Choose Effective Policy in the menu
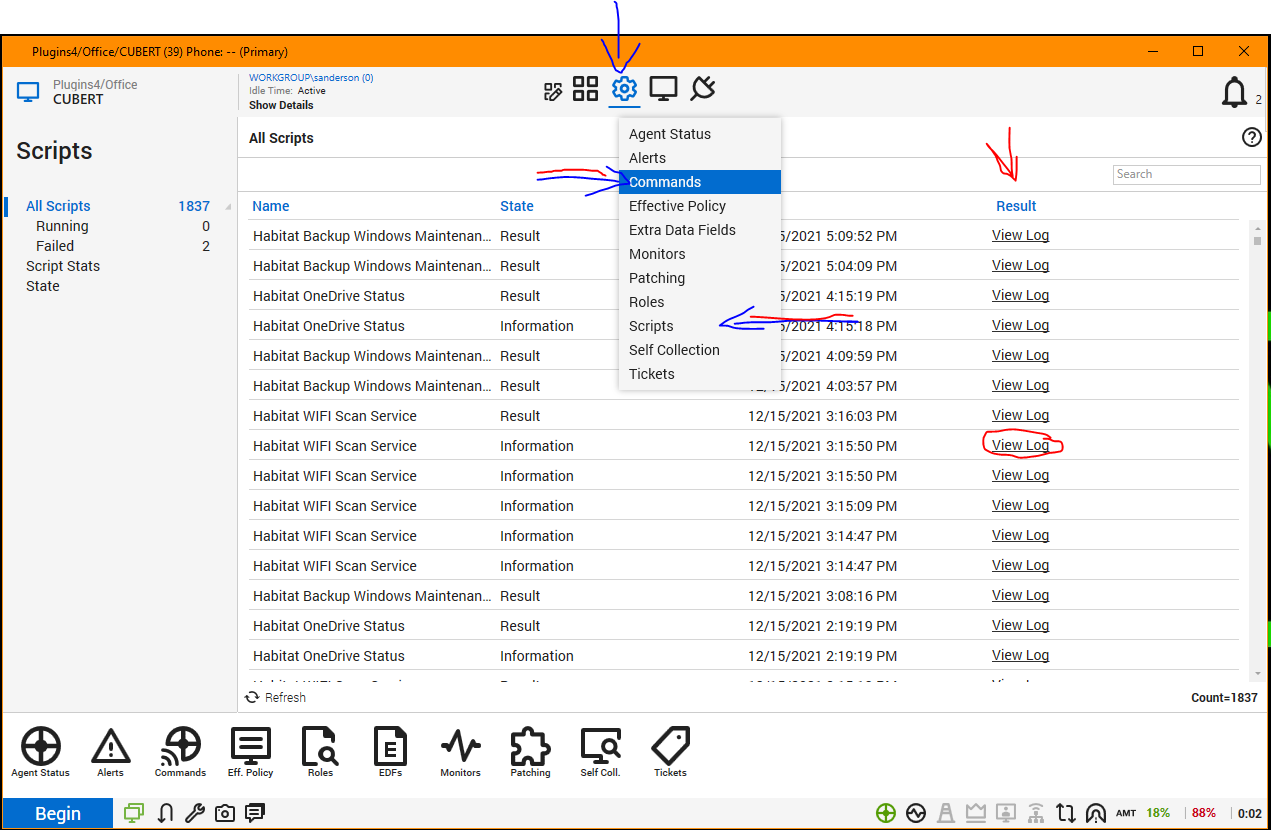This screenshot has height=830, width=1271. tap(677, 206)
